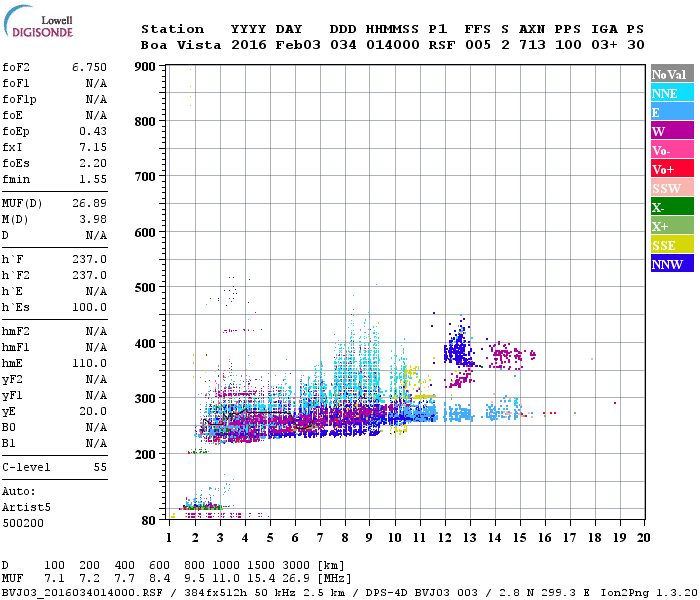Image resolution: width=700 pixels, height=600 pixels.
Task: Click the C-level value 55
Action: pos(100,467)
